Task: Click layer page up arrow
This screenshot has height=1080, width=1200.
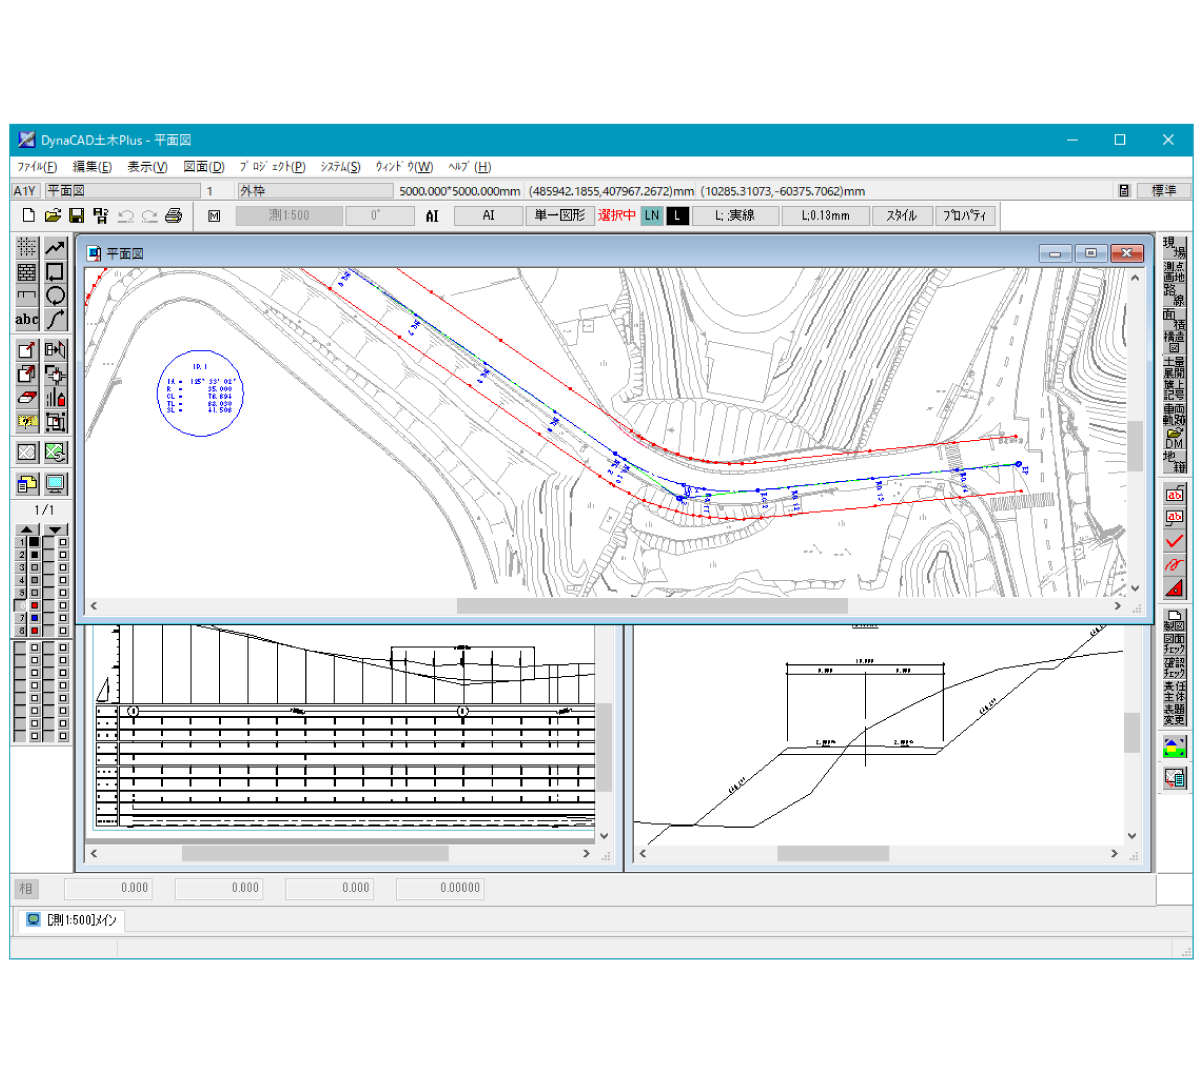Action: click(27, 529)
